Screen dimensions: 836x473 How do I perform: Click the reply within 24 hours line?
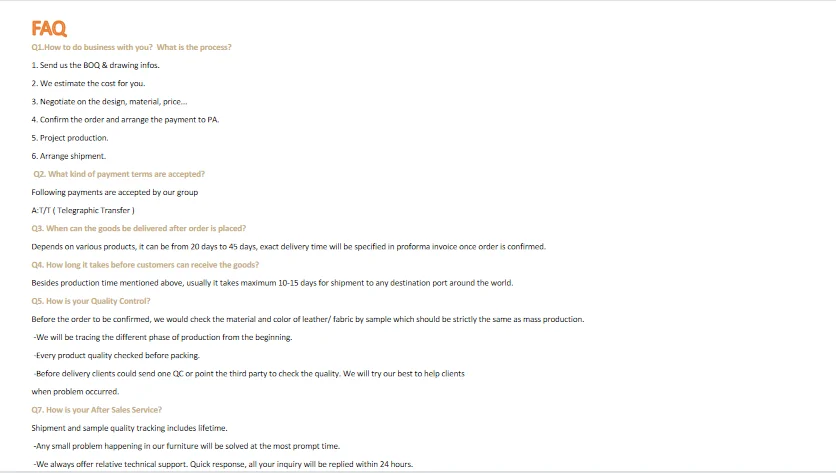point(223,464)
